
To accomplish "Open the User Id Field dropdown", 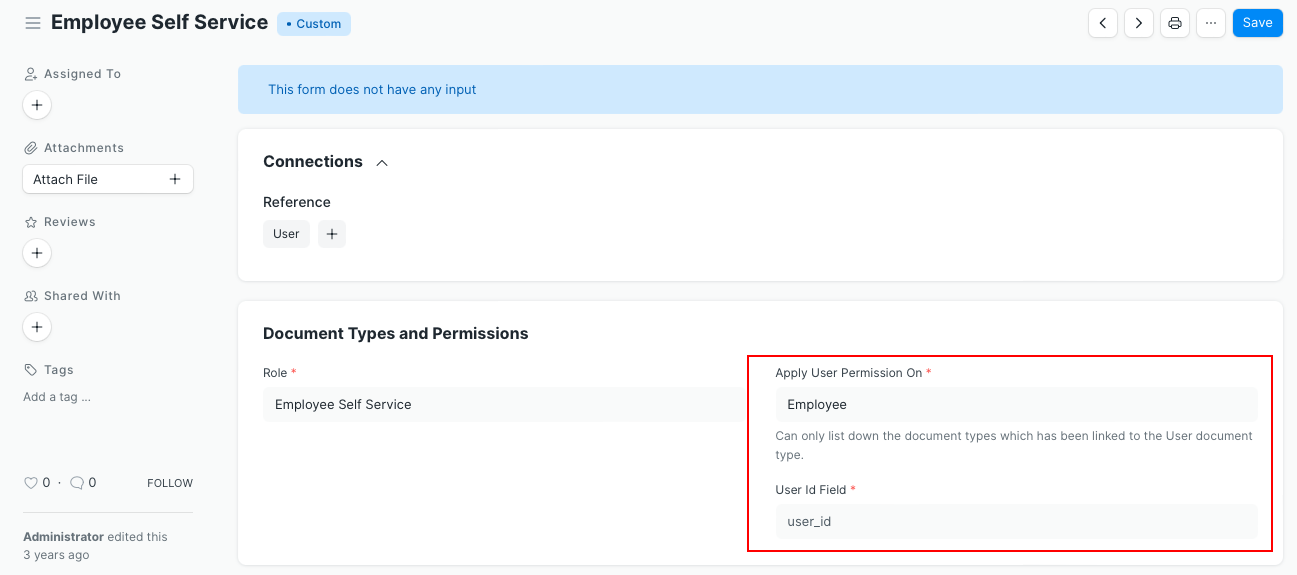I will point(1015,521).
